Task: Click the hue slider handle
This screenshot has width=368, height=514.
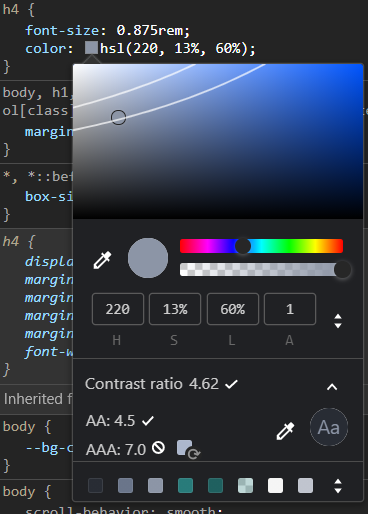Action: pos(243,246)
